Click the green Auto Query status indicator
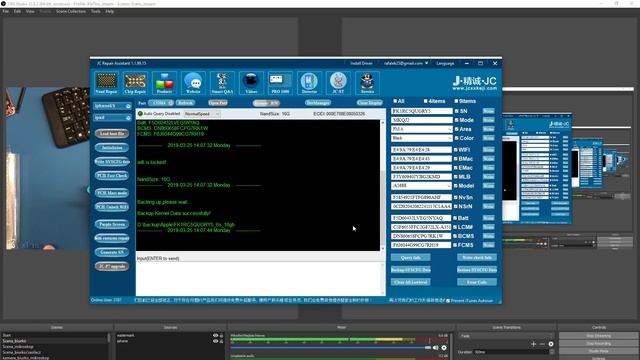This screenshot has width=640, height=360. [140, 114]
